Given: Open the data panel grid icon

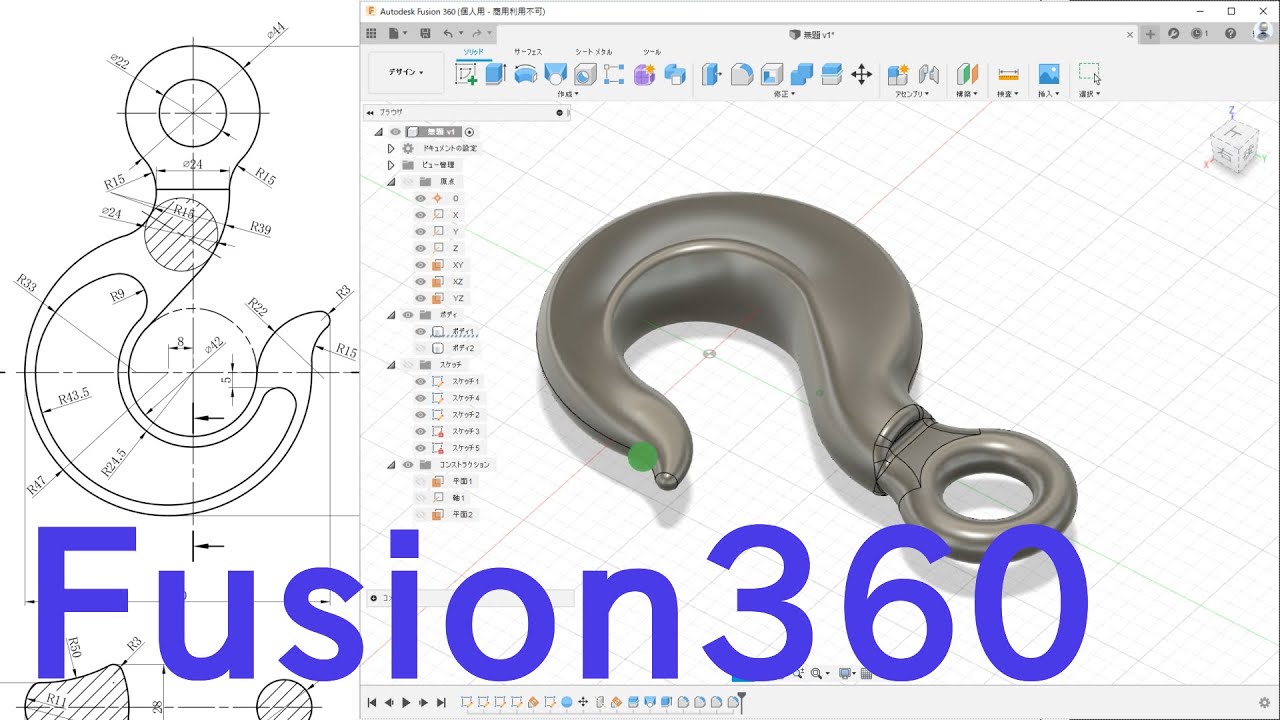Looking at the screenshot, I should 372,33.
